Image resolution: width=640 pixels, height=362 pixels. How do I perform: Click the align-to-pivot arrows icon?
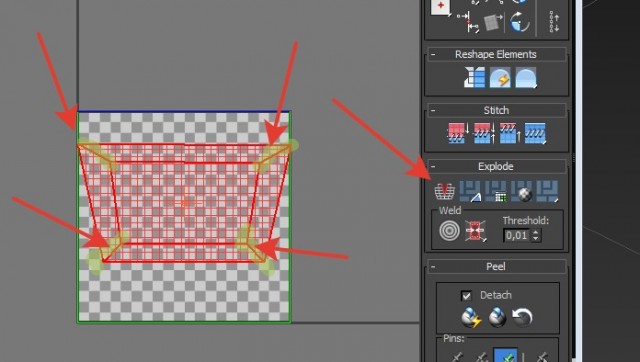point(468,22)
